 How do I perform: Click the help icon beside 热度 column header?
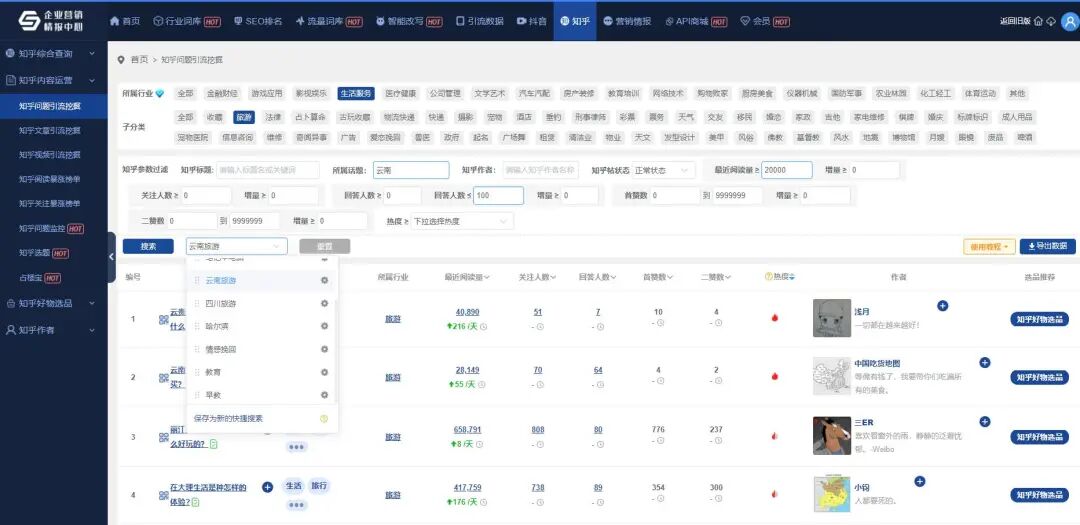(x=768, y=277)
